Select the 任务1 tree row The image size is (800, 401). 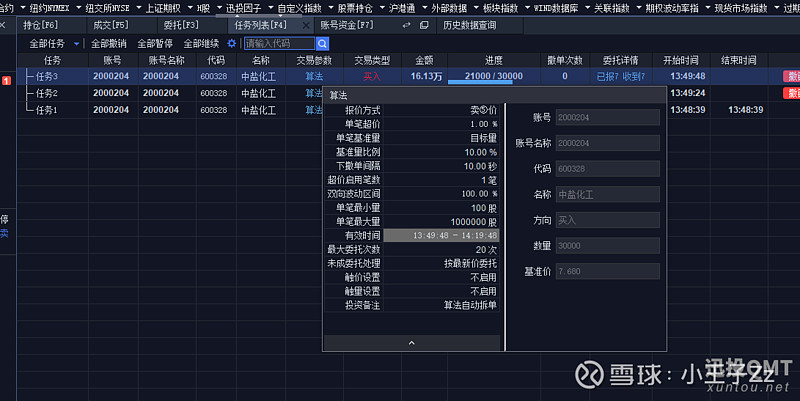46,110
